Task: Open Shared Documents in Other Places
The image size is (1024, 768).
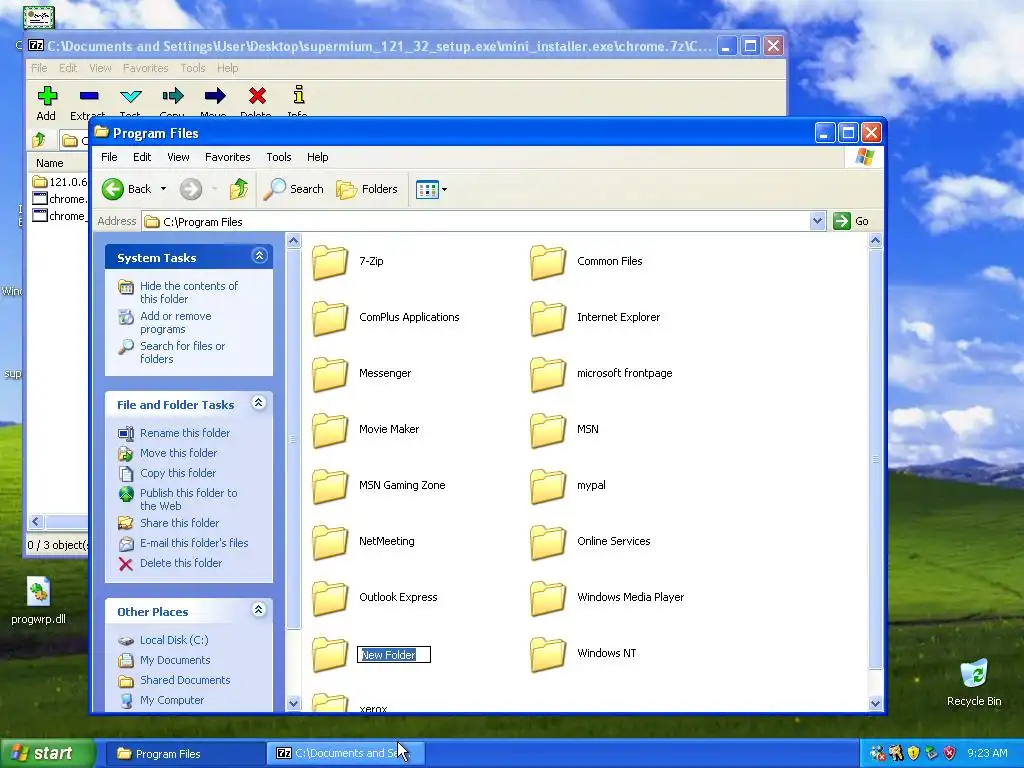Action: 185,680
